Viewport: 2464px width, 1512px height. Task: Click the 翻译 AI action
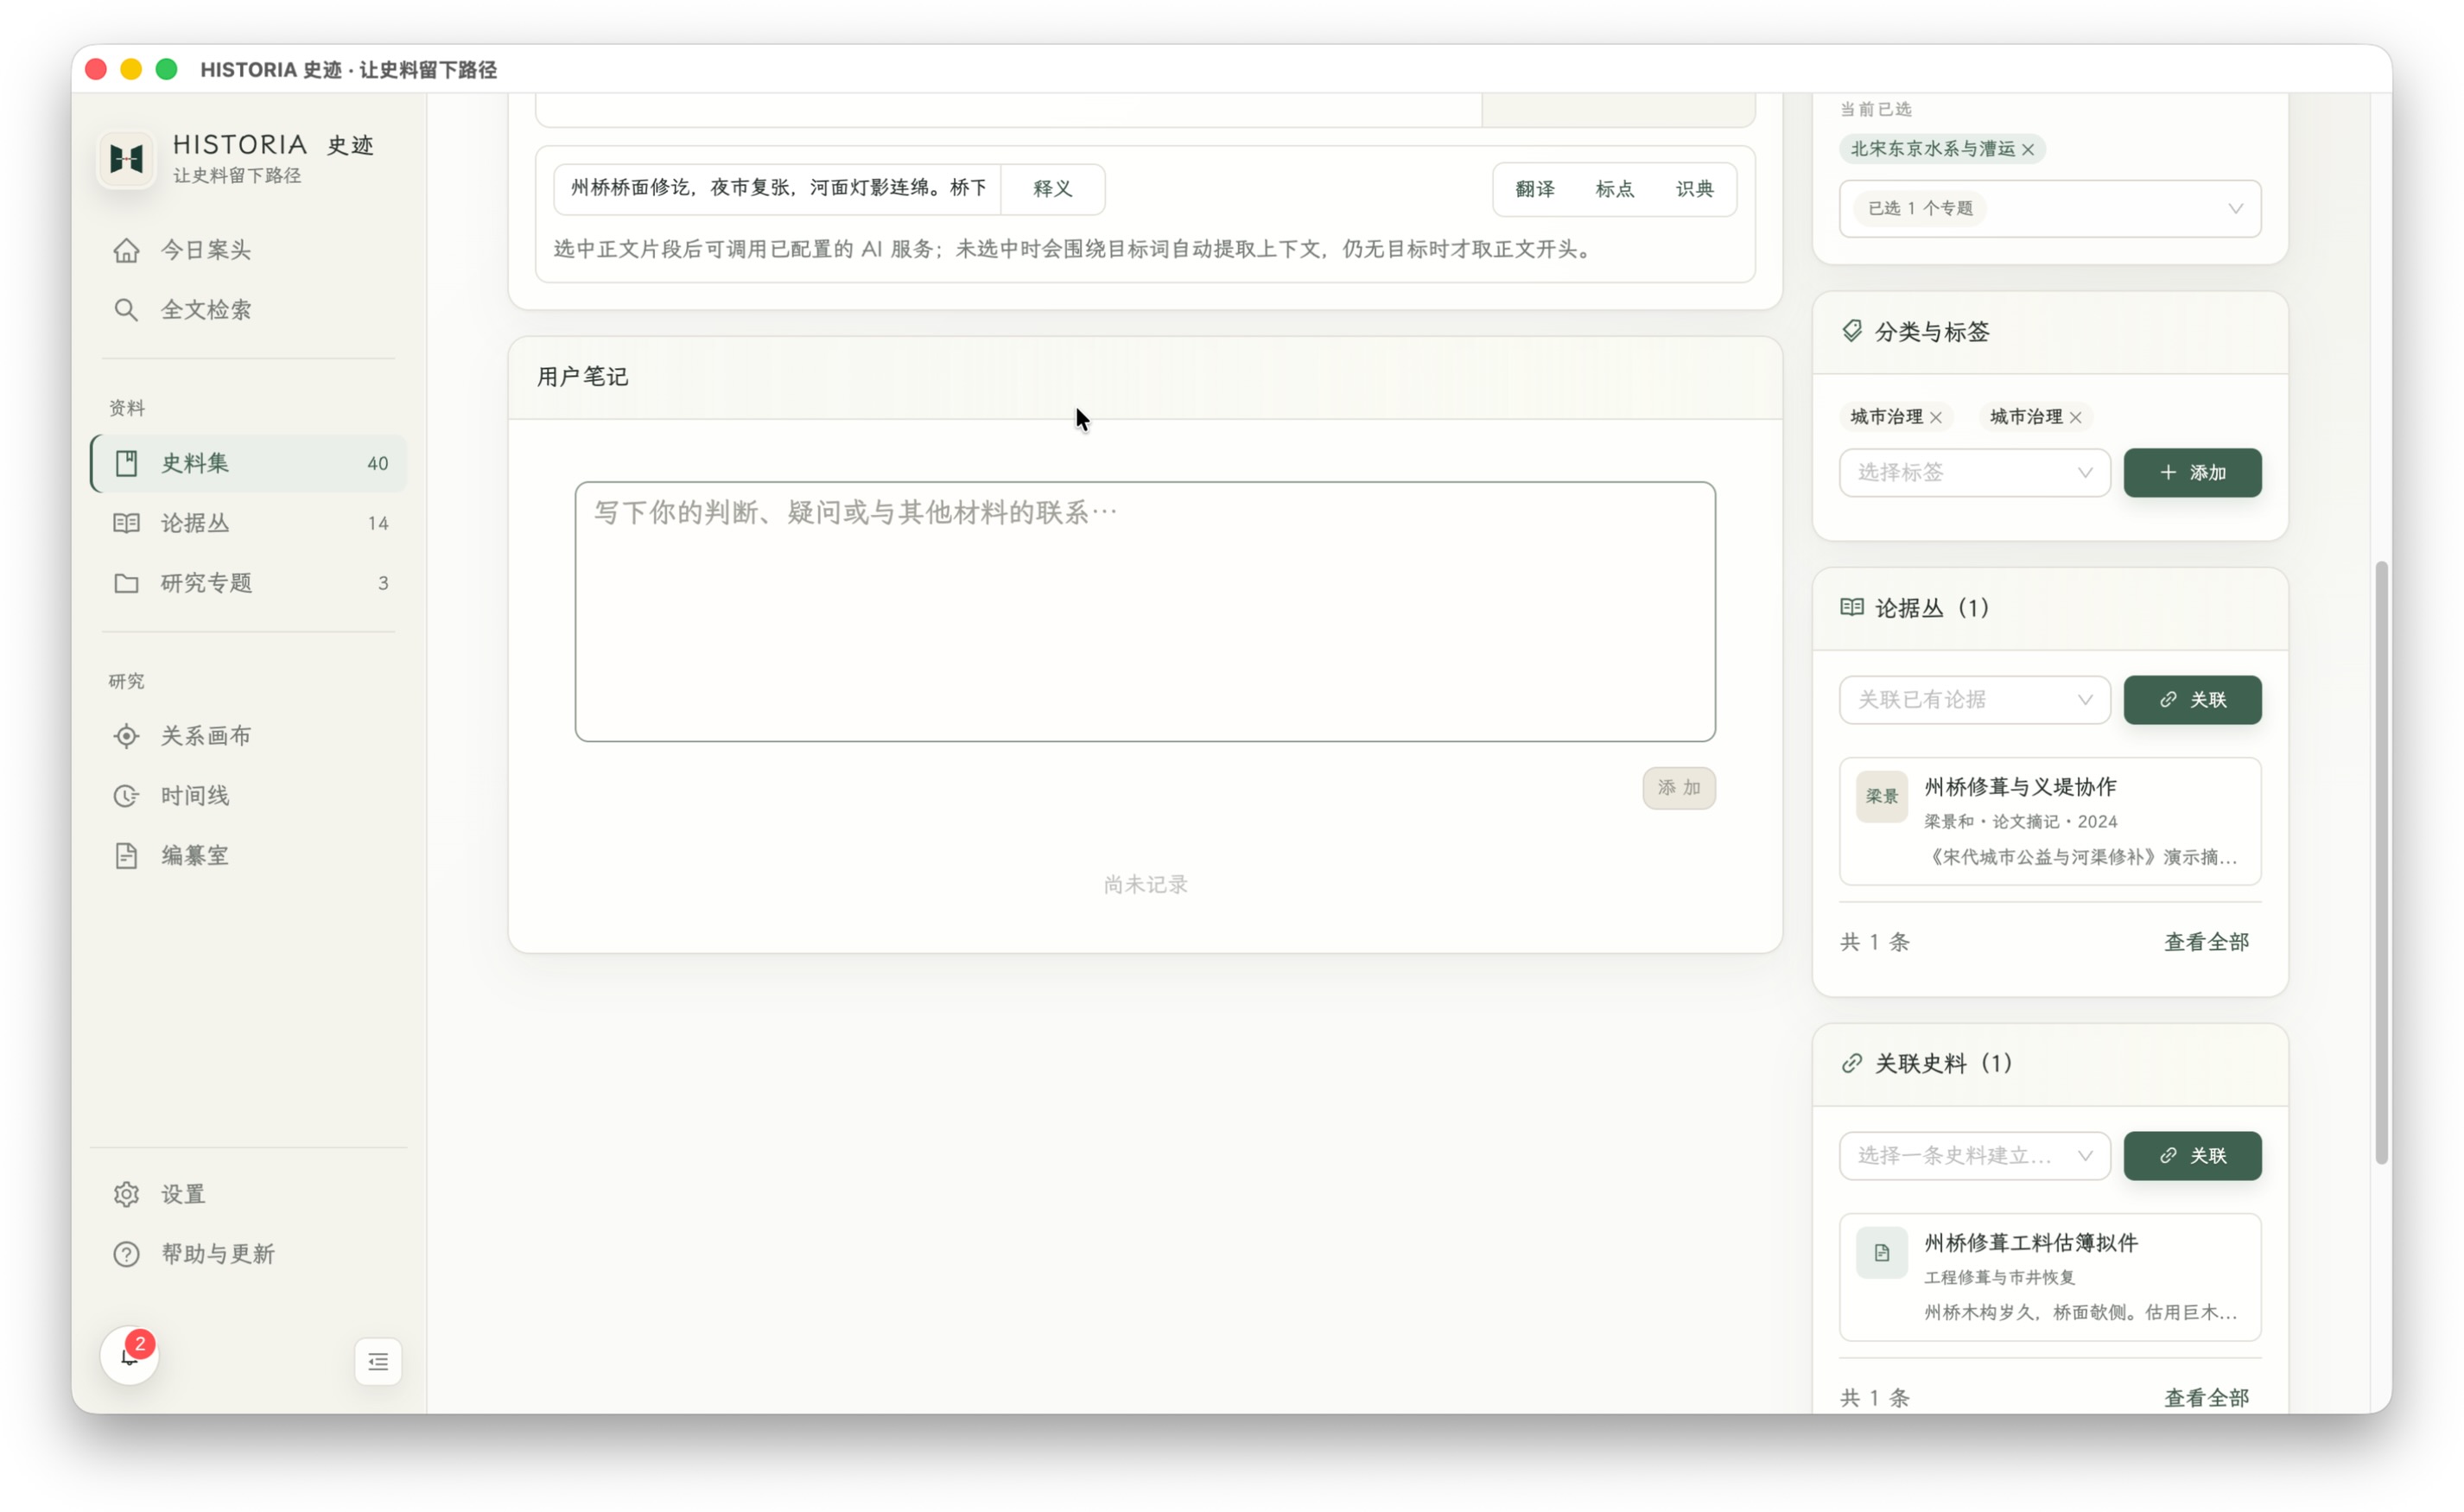pos(1534,189)
